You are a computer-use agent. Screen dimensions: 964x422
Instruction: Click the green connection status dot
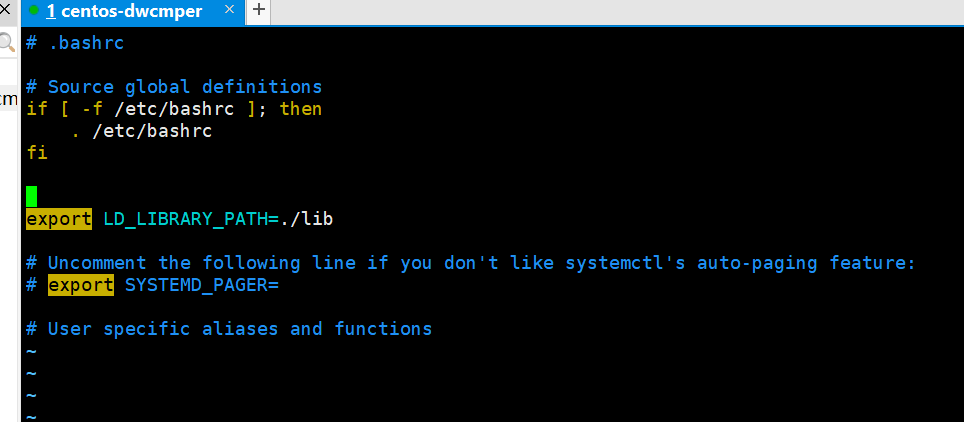[34, 11]
